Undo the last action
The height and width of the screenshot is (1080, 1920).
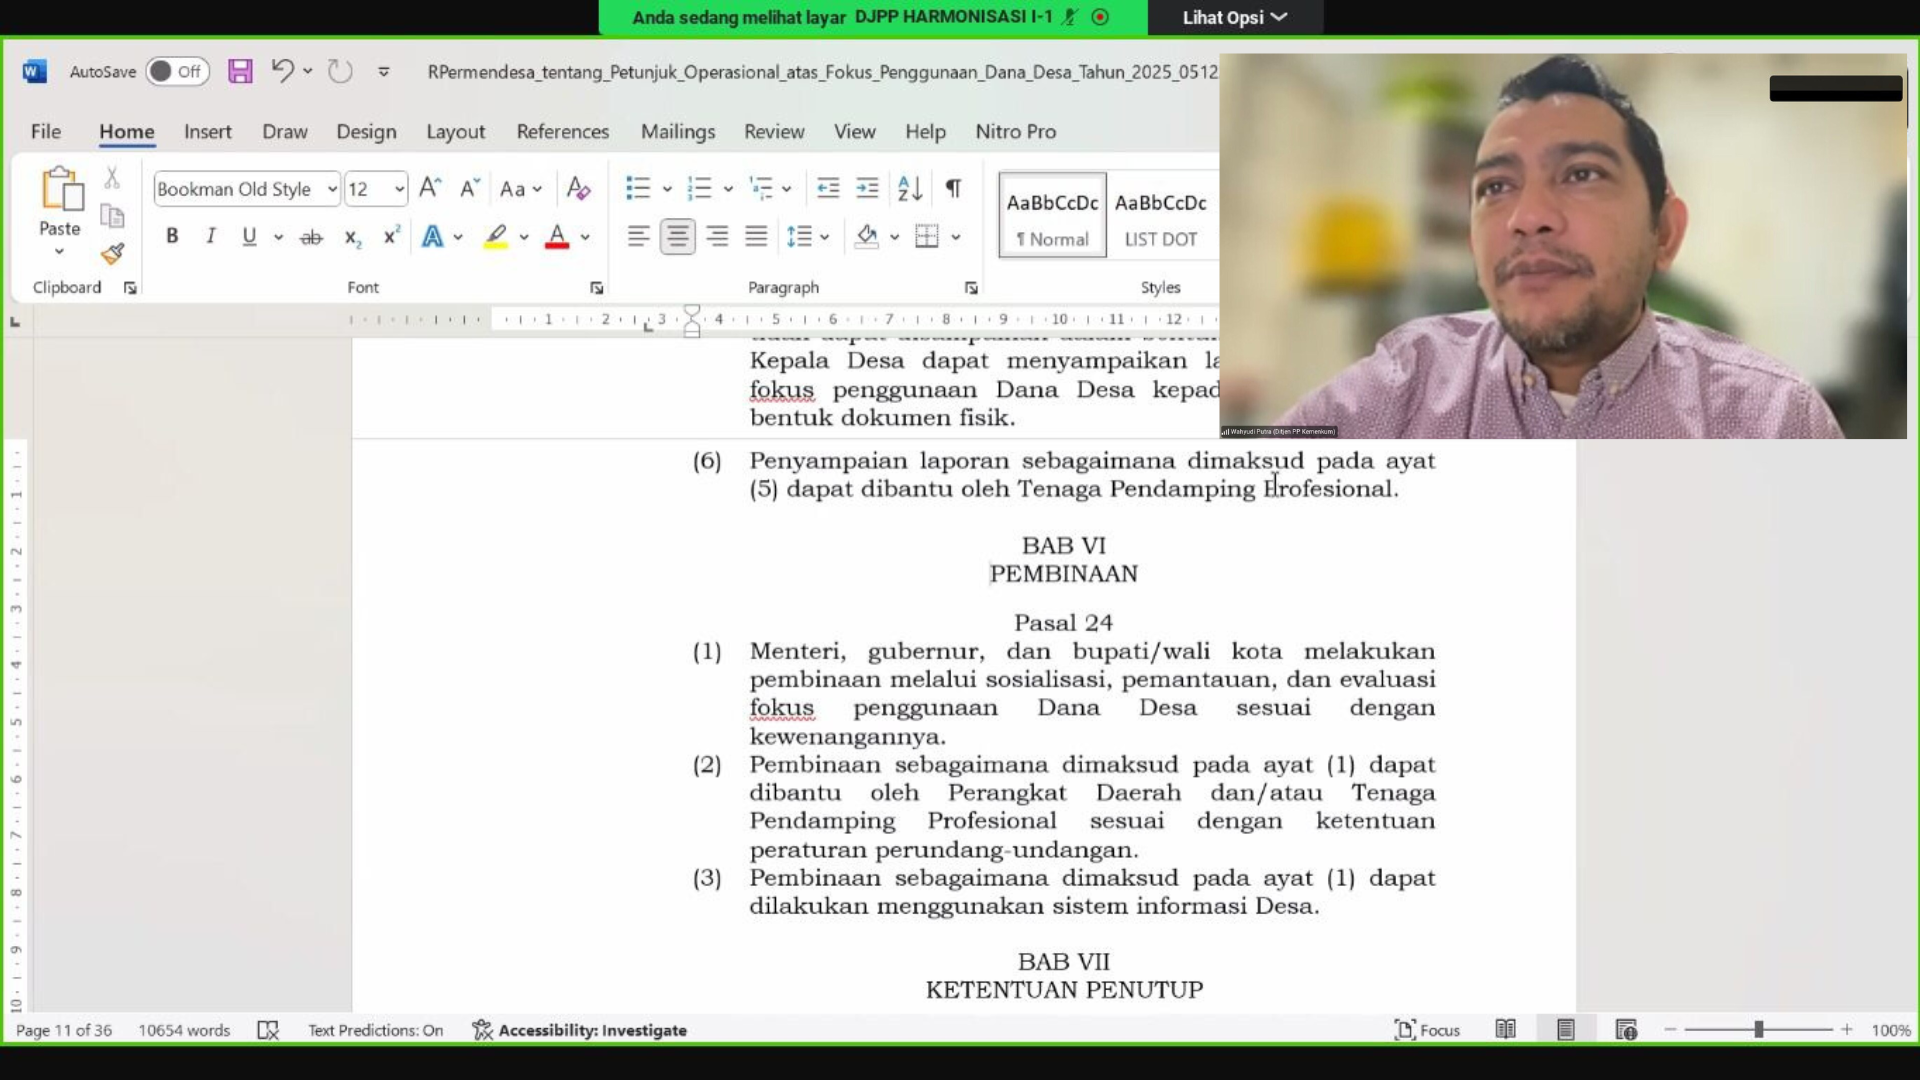coord(282,71)
